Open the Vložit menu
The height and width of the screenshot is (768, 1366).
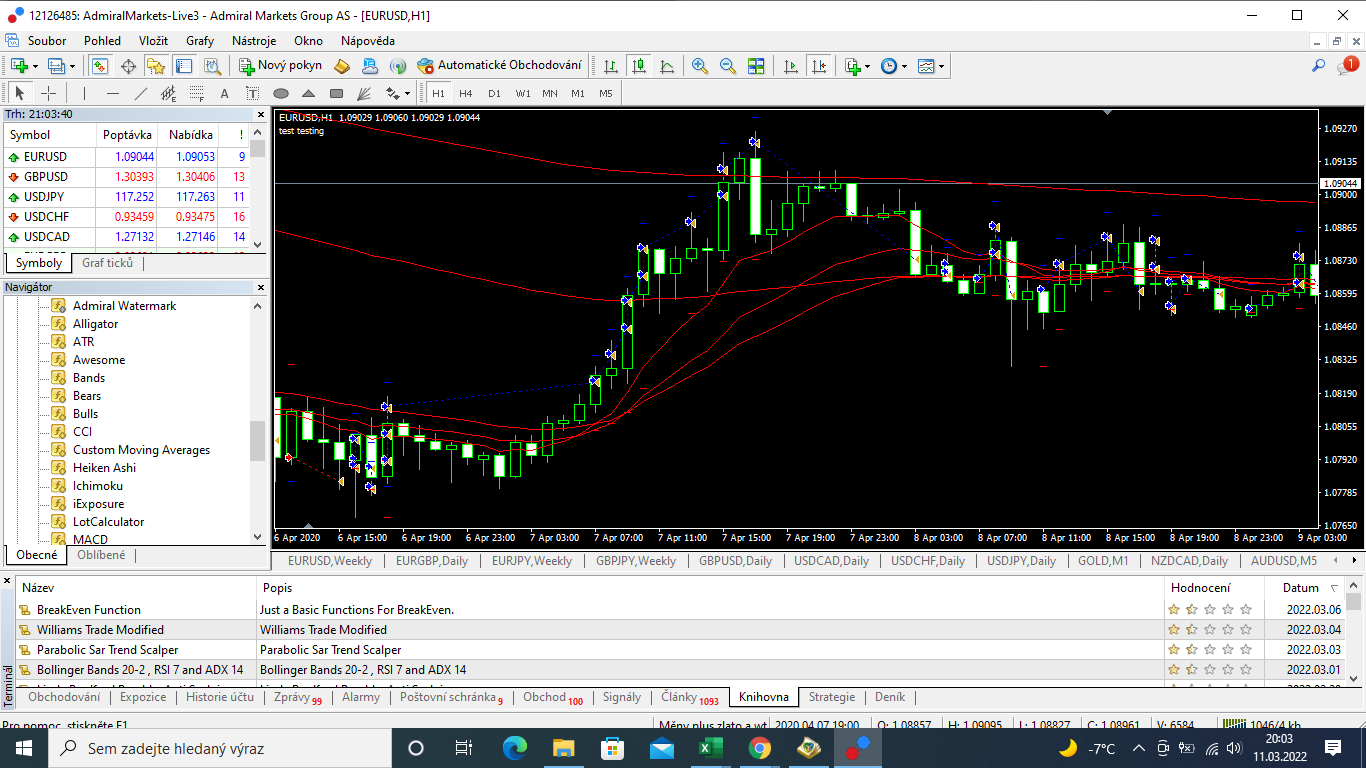[153, 41]
